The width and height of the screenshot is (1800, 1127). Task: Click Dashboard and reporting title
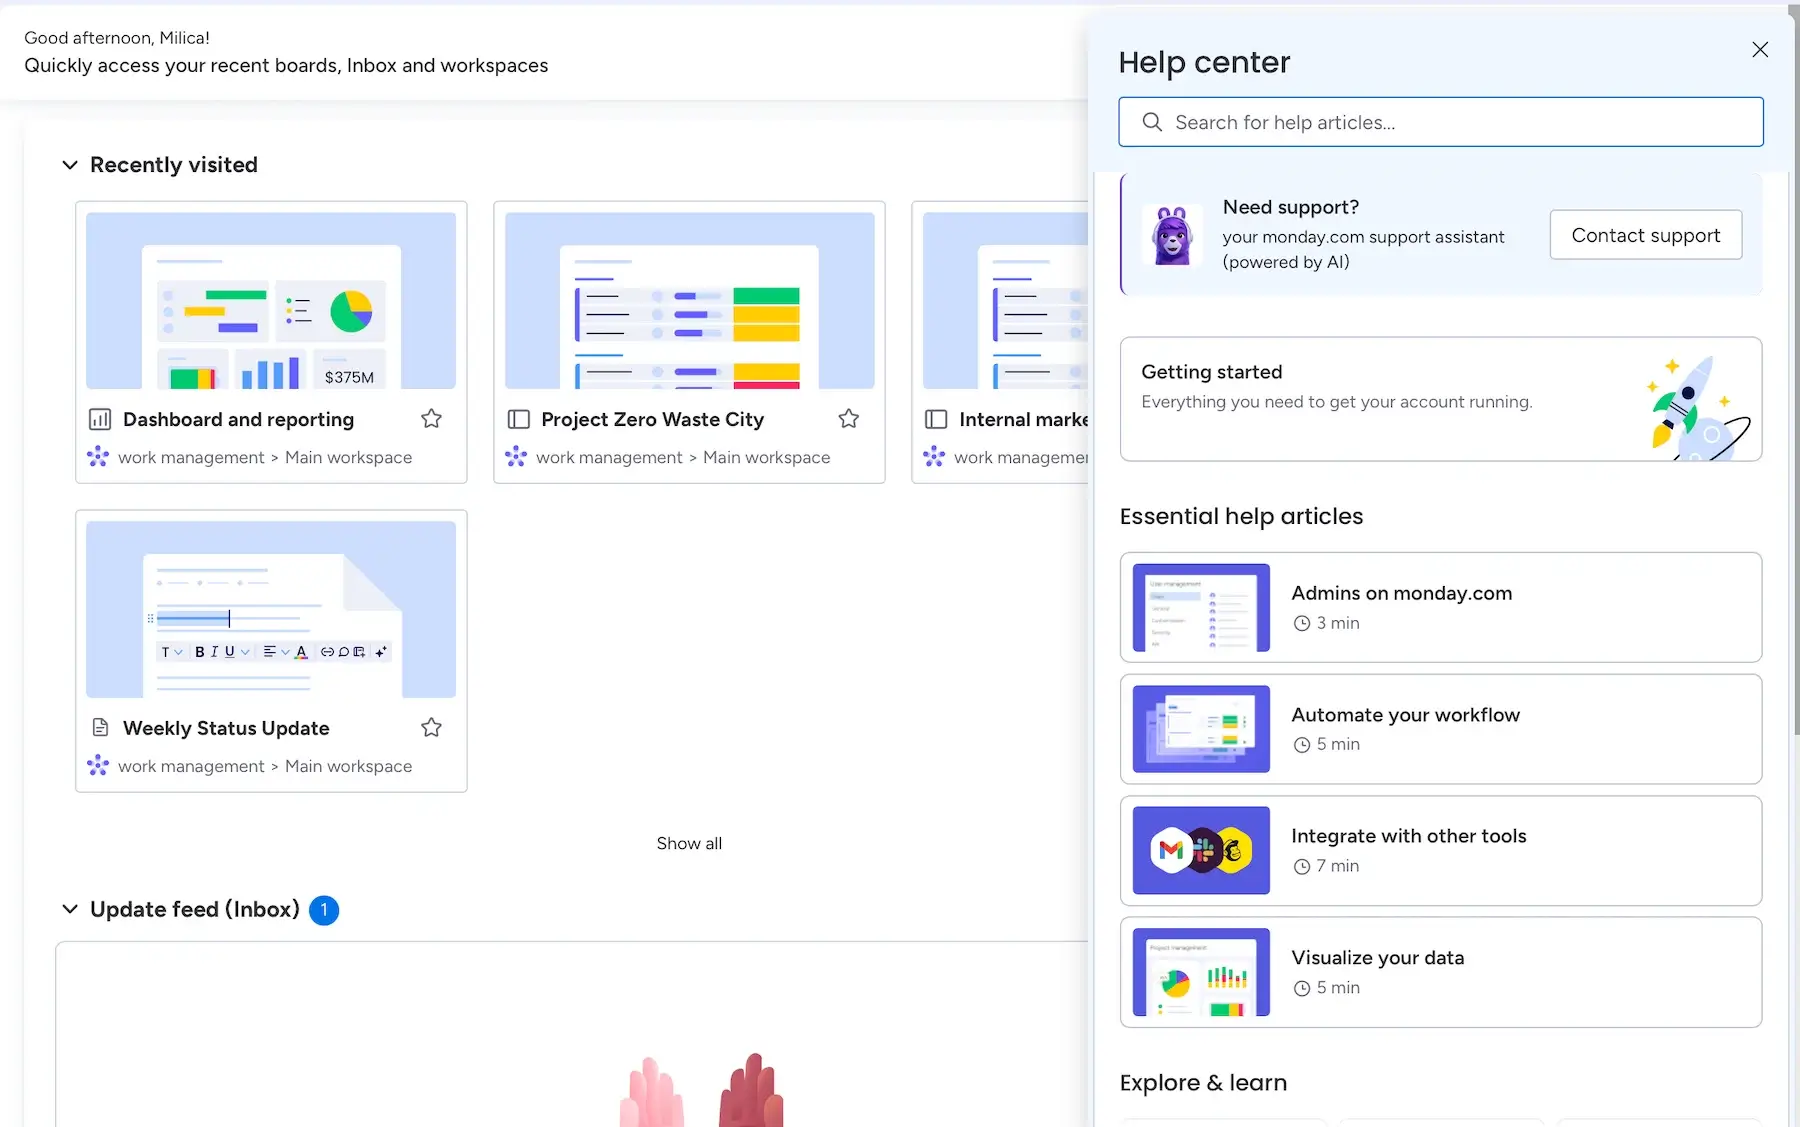click(x=238, y=419)
